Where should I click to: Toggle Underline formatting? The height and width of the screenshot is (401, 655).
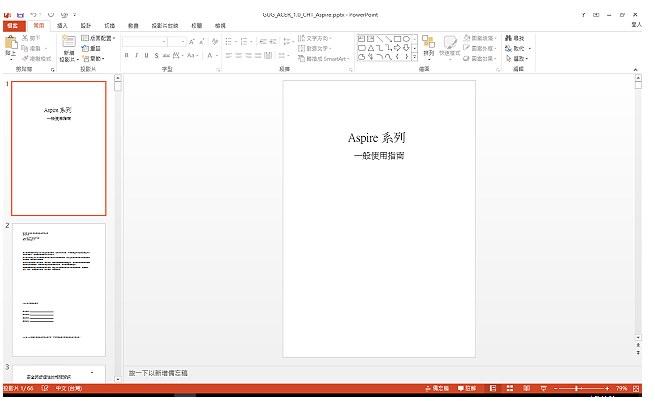coord(147,55)
